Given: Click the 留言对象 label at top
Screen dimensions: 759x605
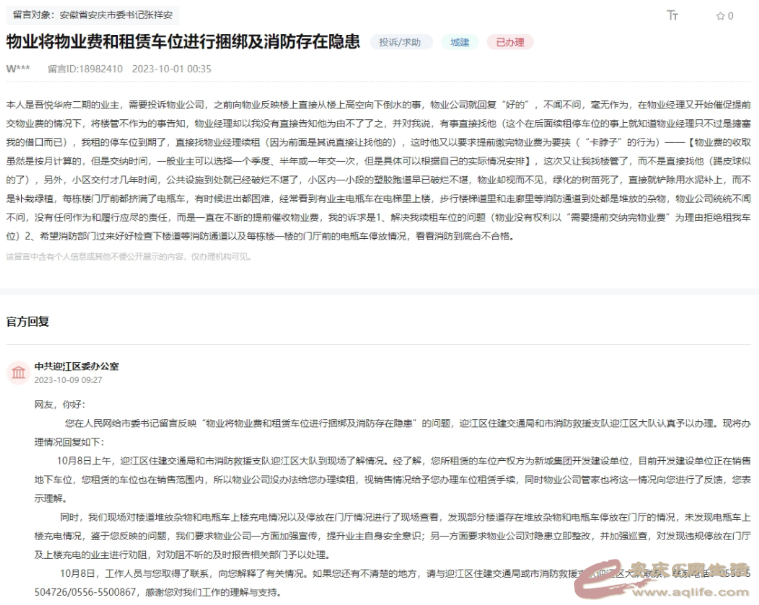Looking at the screenshot, I should click(x=31, y=16).
